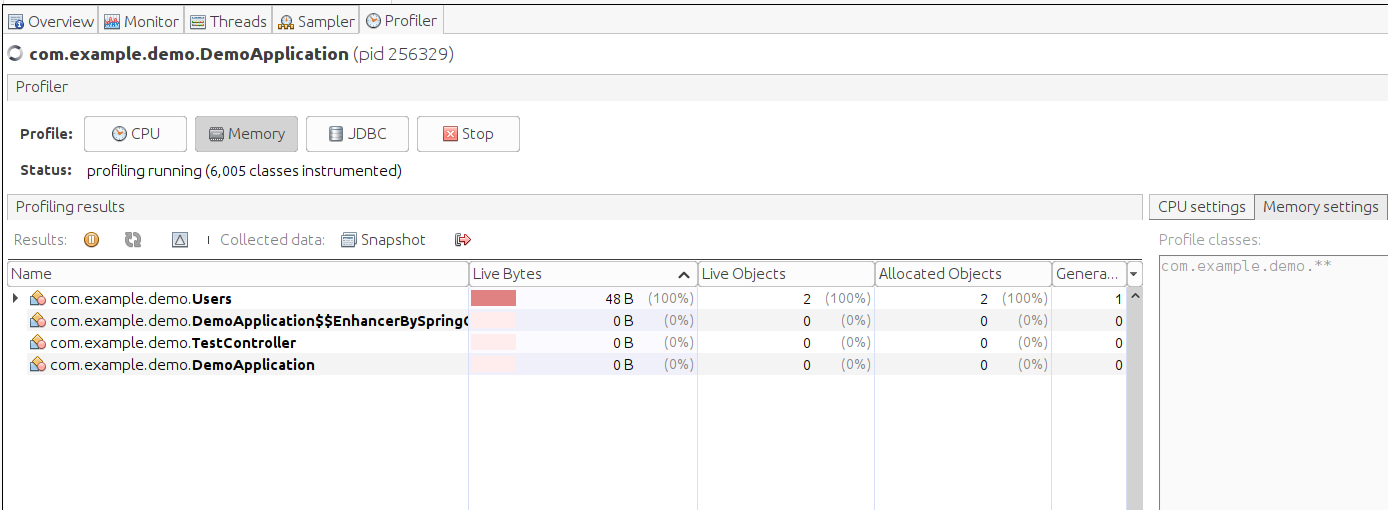Screen dimensions: 1388x510
Task: Click the 48 B live bytes value
Action: pyautogui.click(x=619, y=298)
